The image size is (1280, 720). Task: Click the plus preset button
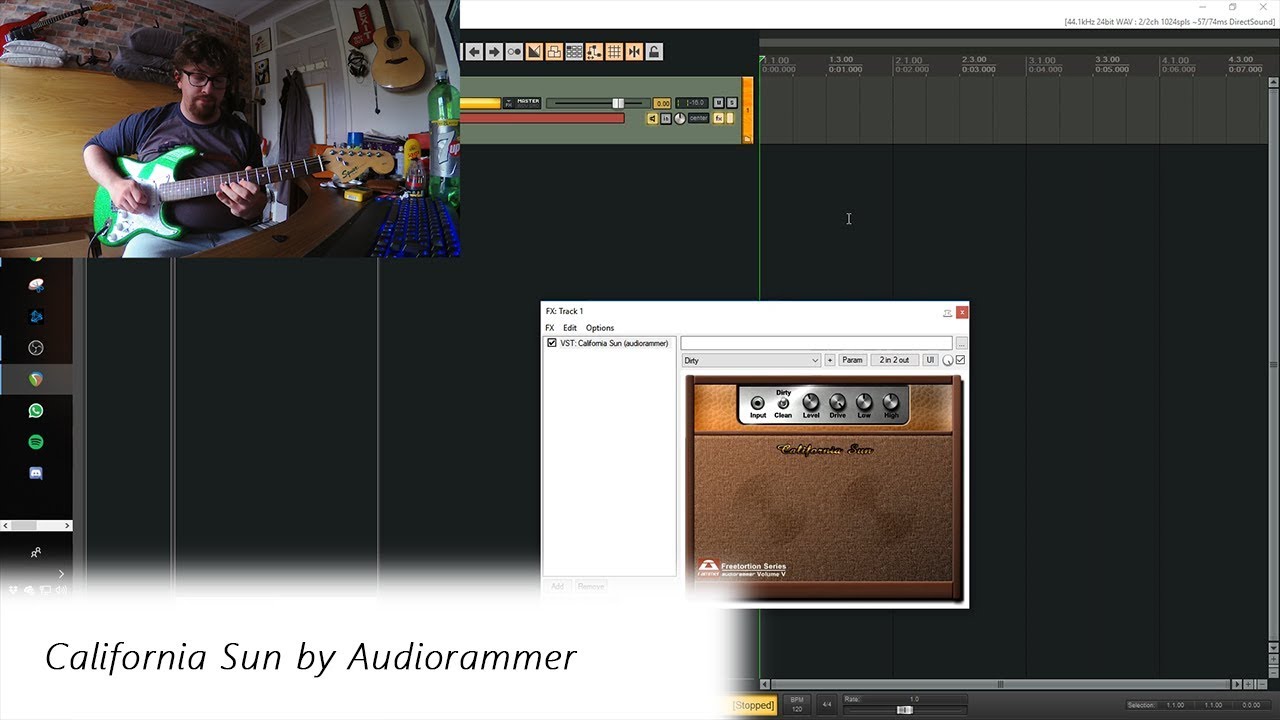tap(830, 360)
